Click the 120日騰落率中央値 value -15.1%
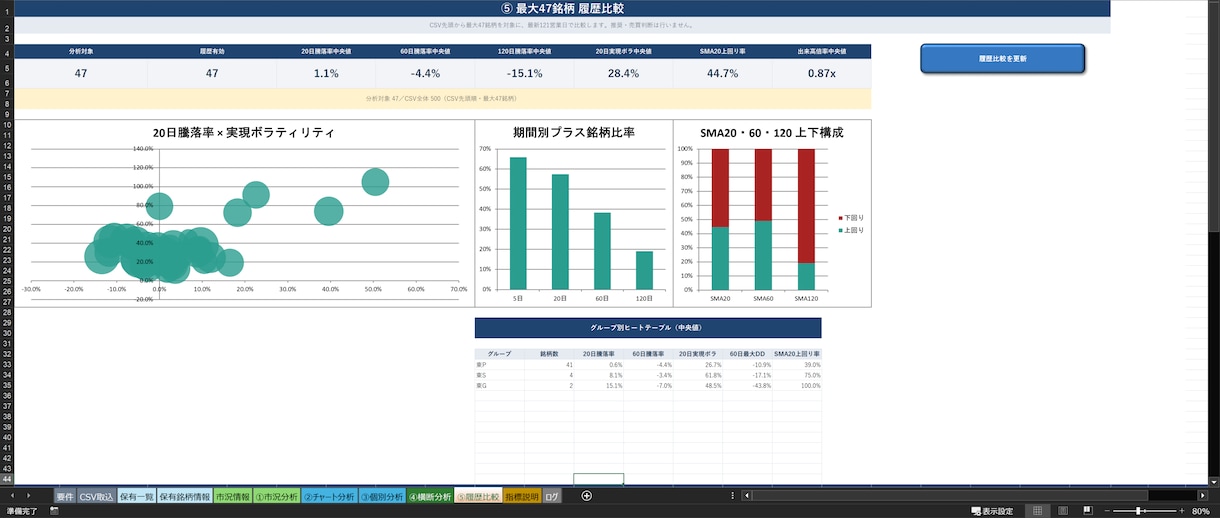Image resolution: width=1220 pixels, height=518 pixels. coord(524,74)
